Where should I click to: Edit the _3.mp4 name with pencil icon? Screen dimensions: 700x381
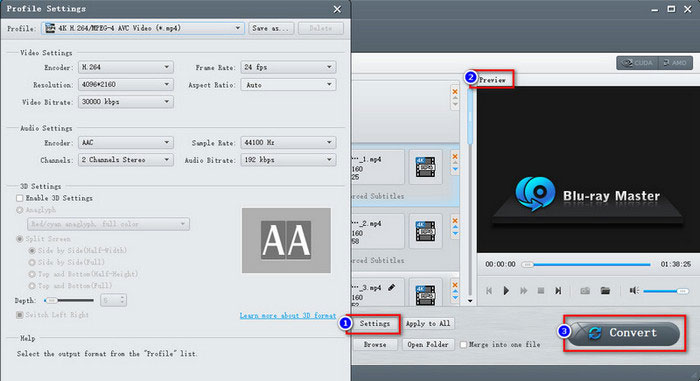pyautogui.click(x=392, y=288)
